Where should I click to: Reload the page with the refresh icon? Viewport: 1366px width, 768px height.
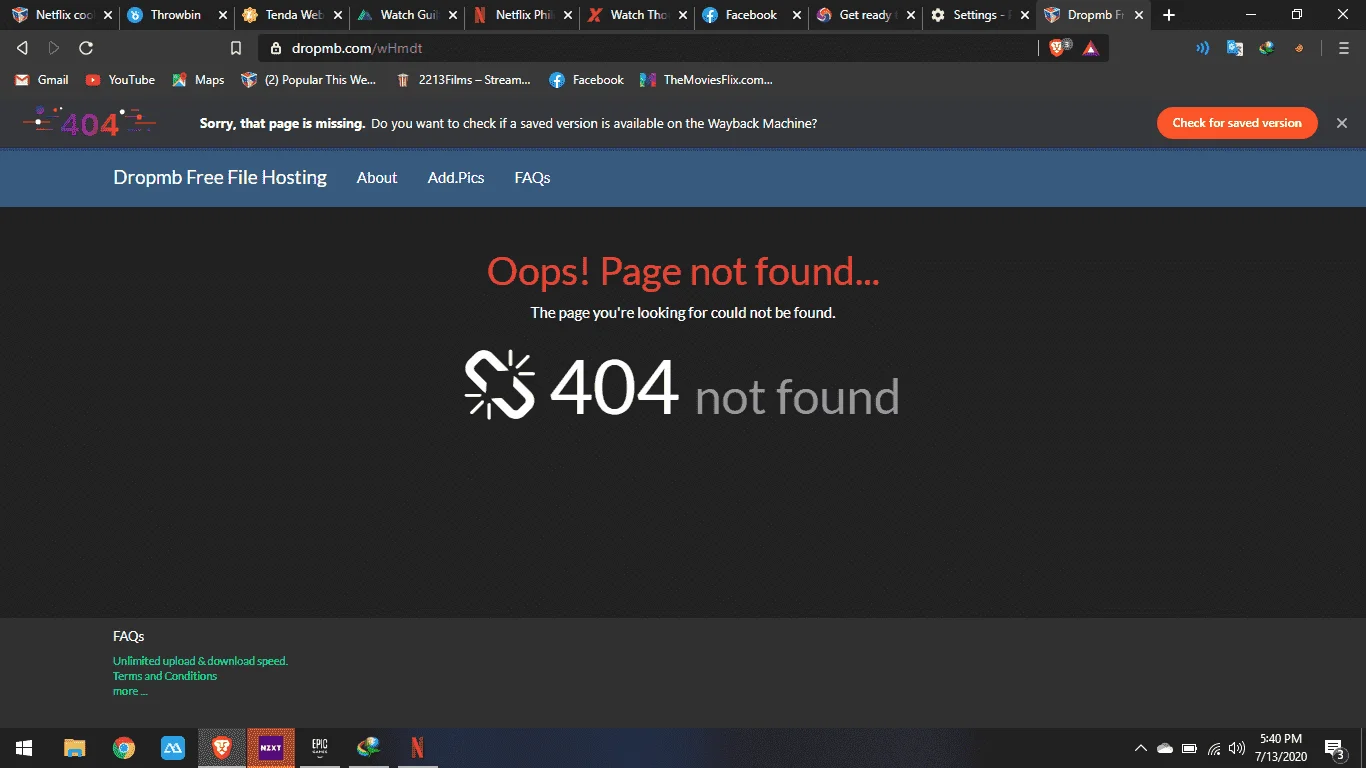pyautogui.click(x=86, y=48)
